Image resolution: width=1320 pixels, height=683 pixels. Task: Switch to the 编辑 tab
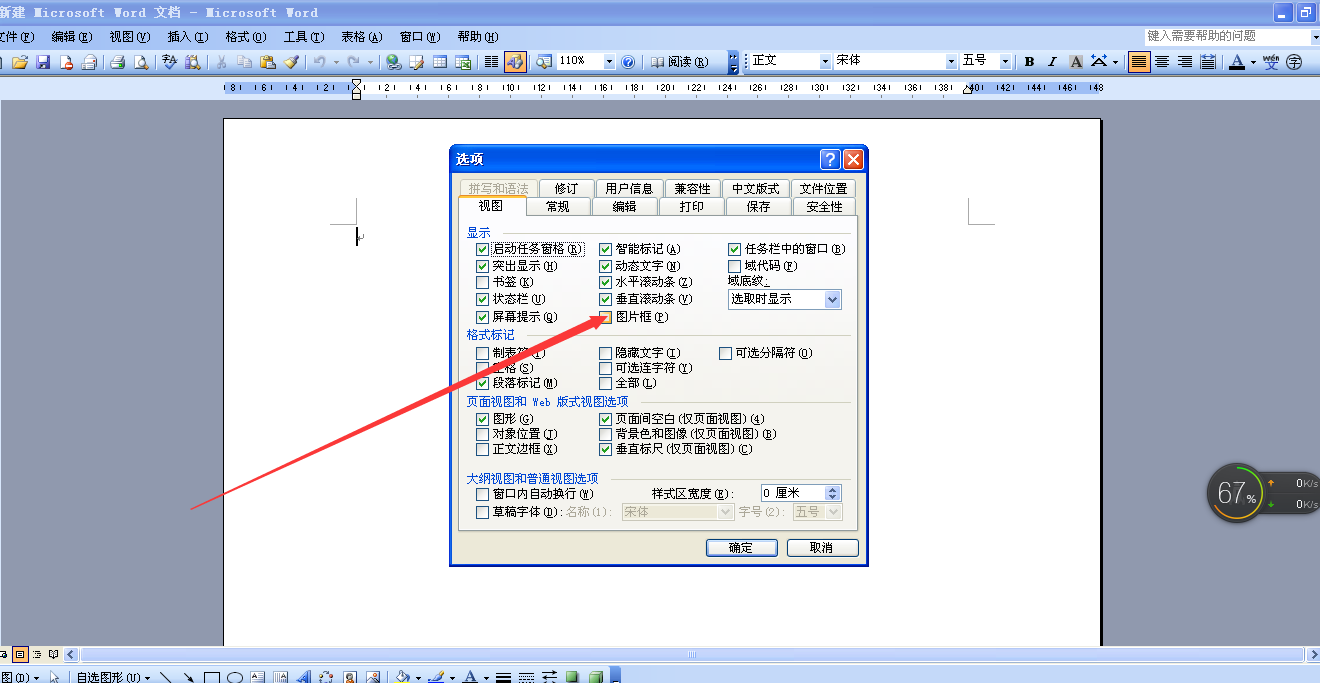(624, 206)
